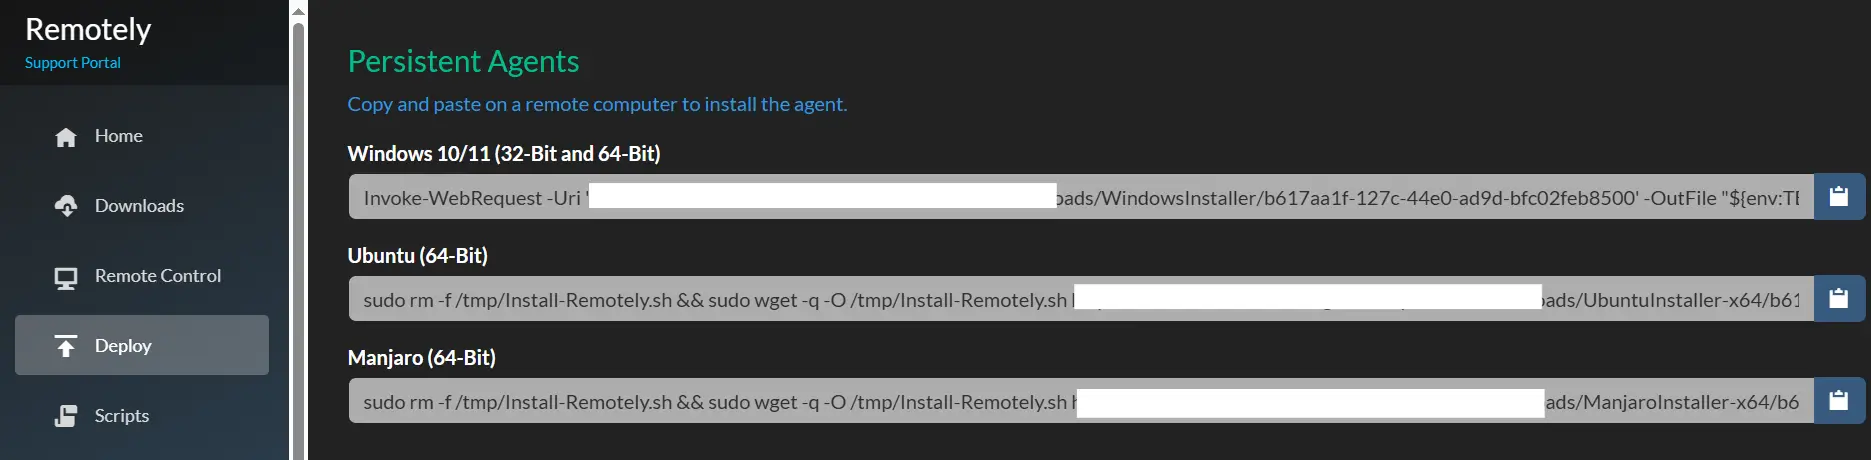Click the sidebar scrollbar up arrow

[x=298, y=11]
